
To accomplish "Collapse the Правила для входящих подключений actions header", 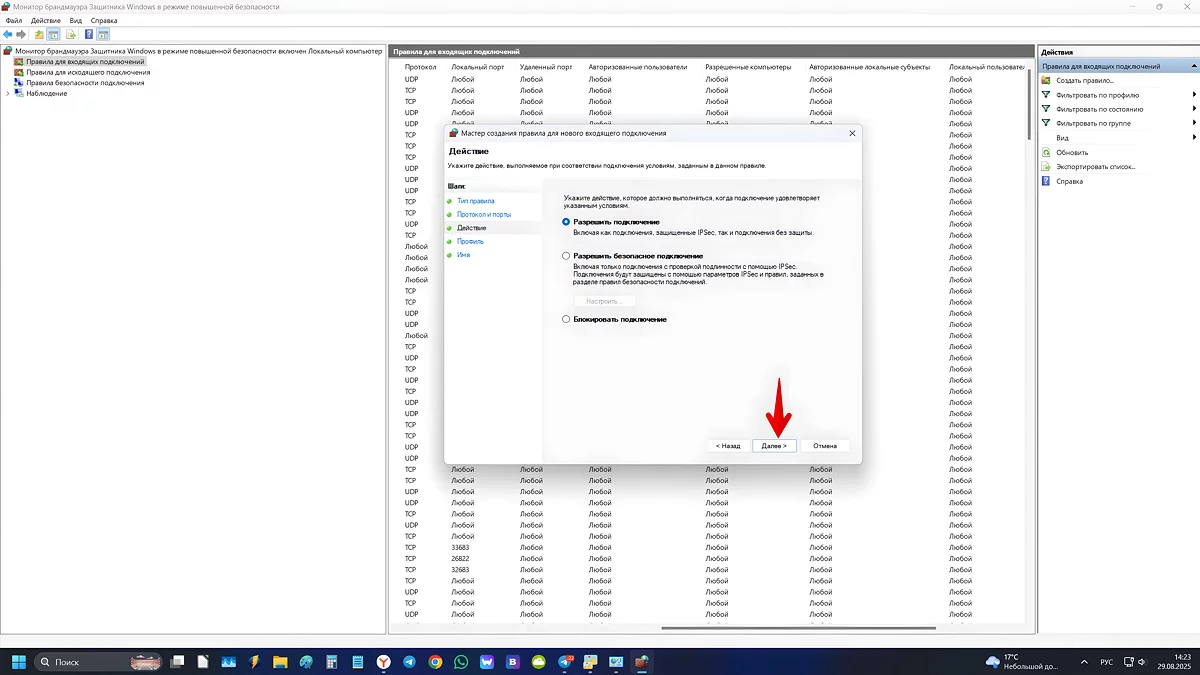I will coord(1193,66).
